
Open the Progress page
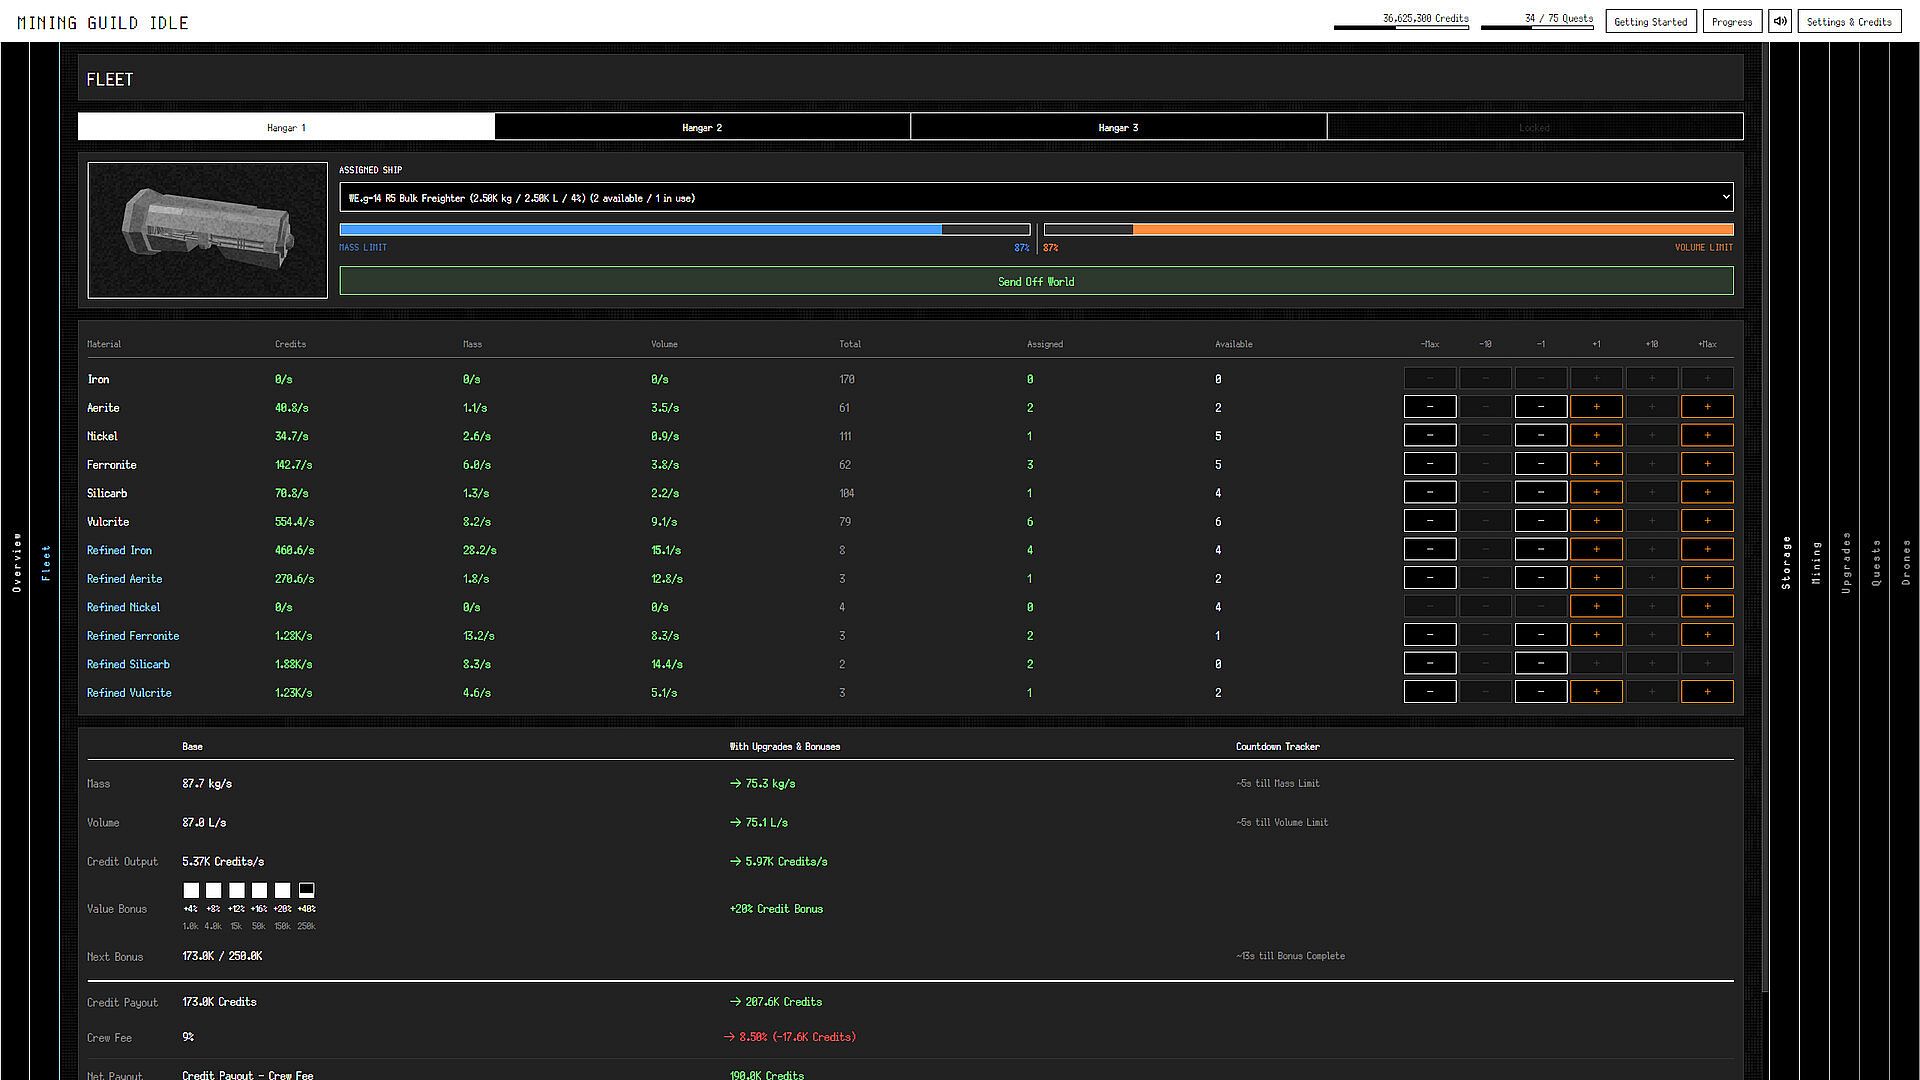click(x=1732, y=21)
